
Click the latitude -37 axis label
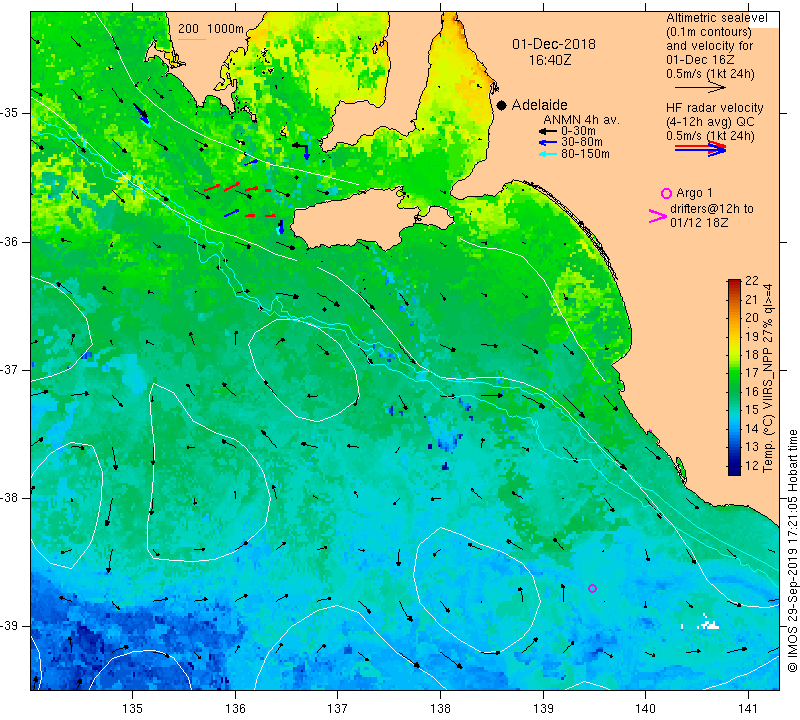pos(10,369)
